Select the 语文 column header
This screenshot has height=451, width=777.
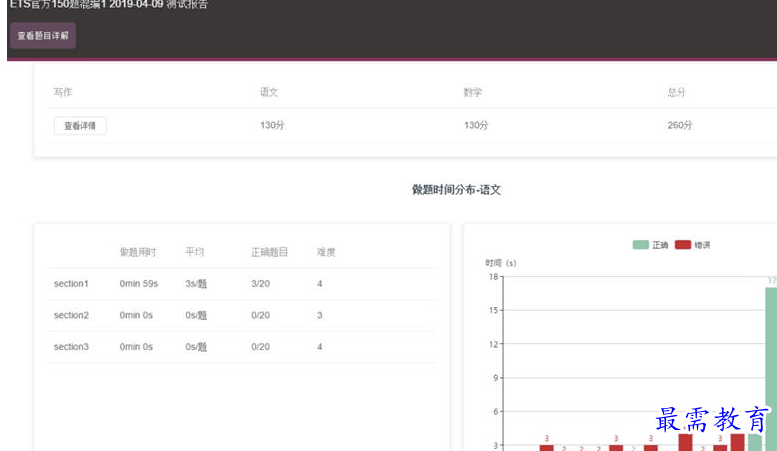[269, 92]
